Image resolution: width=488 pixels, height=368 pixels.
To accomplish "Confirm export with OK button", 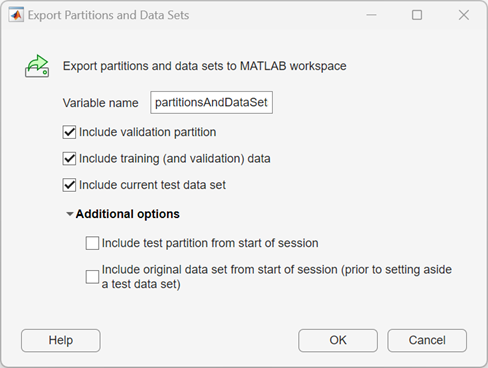I will 338,340.
